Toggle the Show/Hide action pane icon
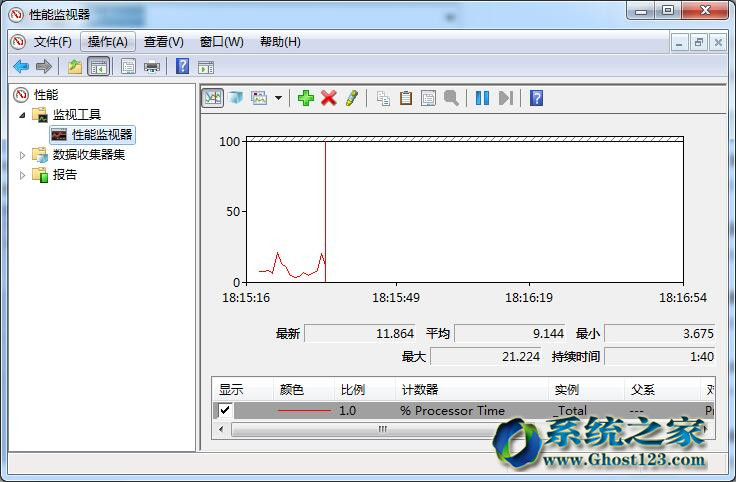 click(x=206, y=67)
